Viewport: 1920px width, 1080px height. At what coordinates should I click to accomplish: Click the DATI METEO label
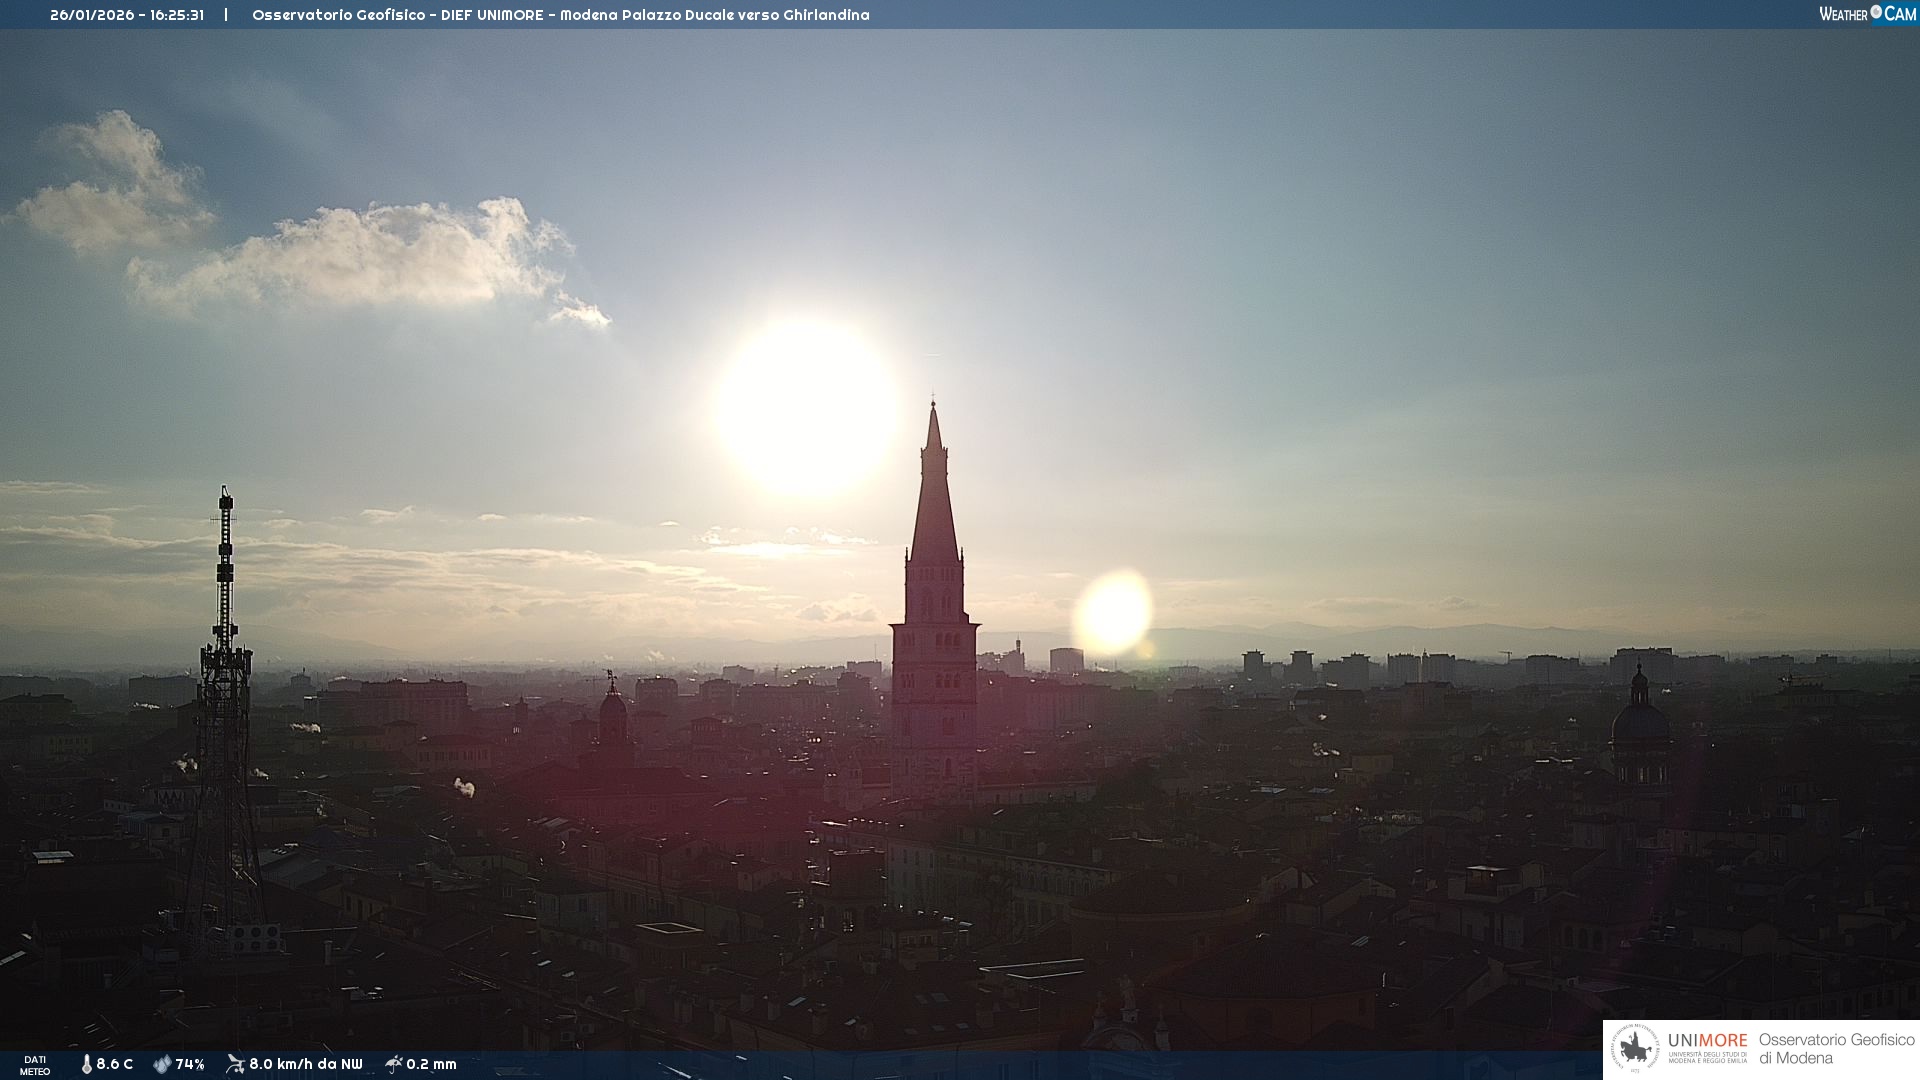point(35,1065)
